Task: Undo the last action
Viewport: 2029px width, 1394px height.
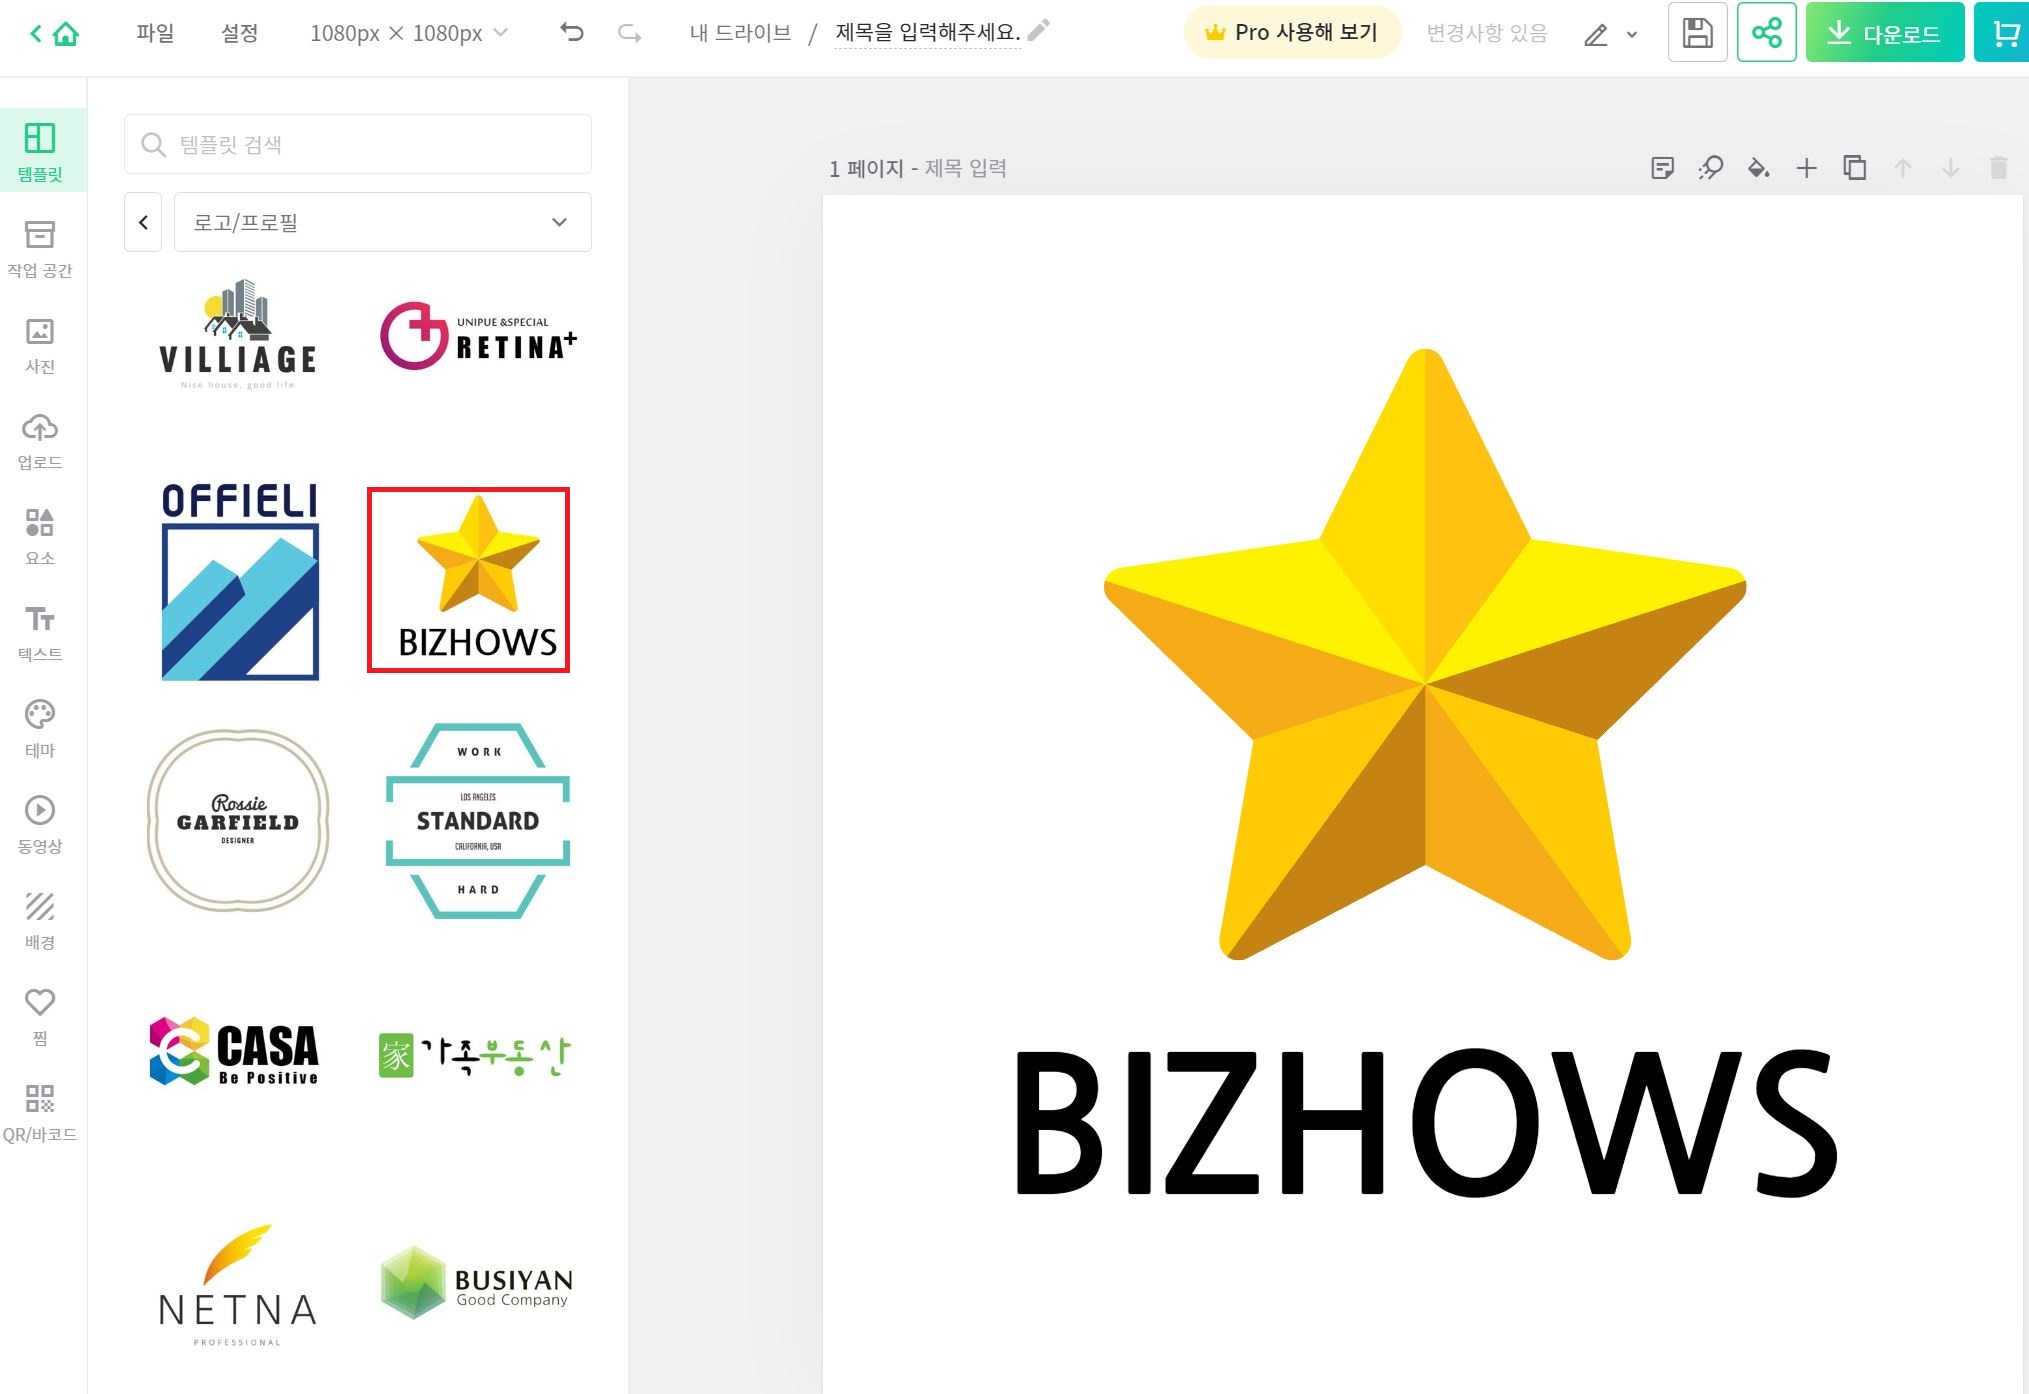Action: [x=572, y=33]
